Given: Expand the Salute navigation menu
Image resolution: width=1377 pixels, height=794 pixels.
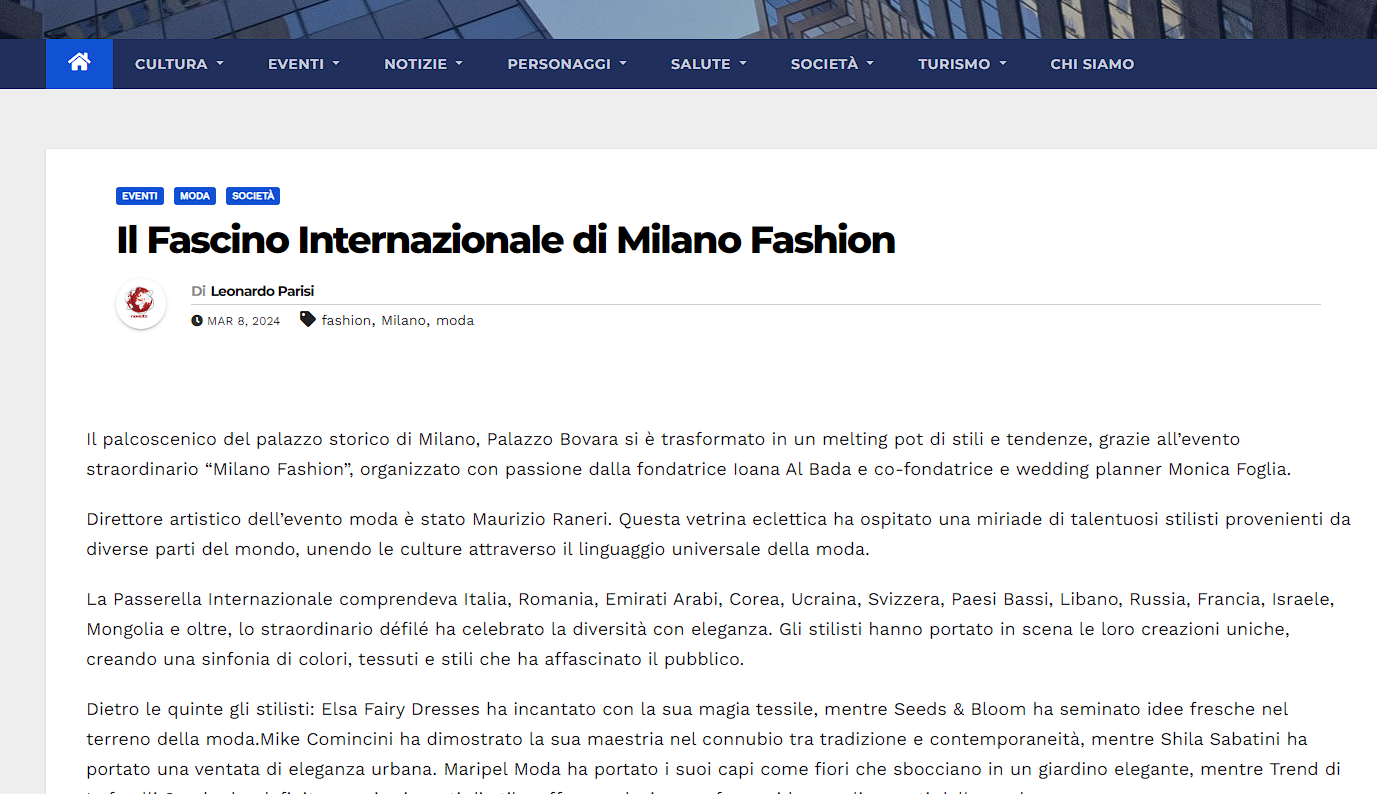Looking at the screenshot, I should pyautogui.click(x=708, y=64).
